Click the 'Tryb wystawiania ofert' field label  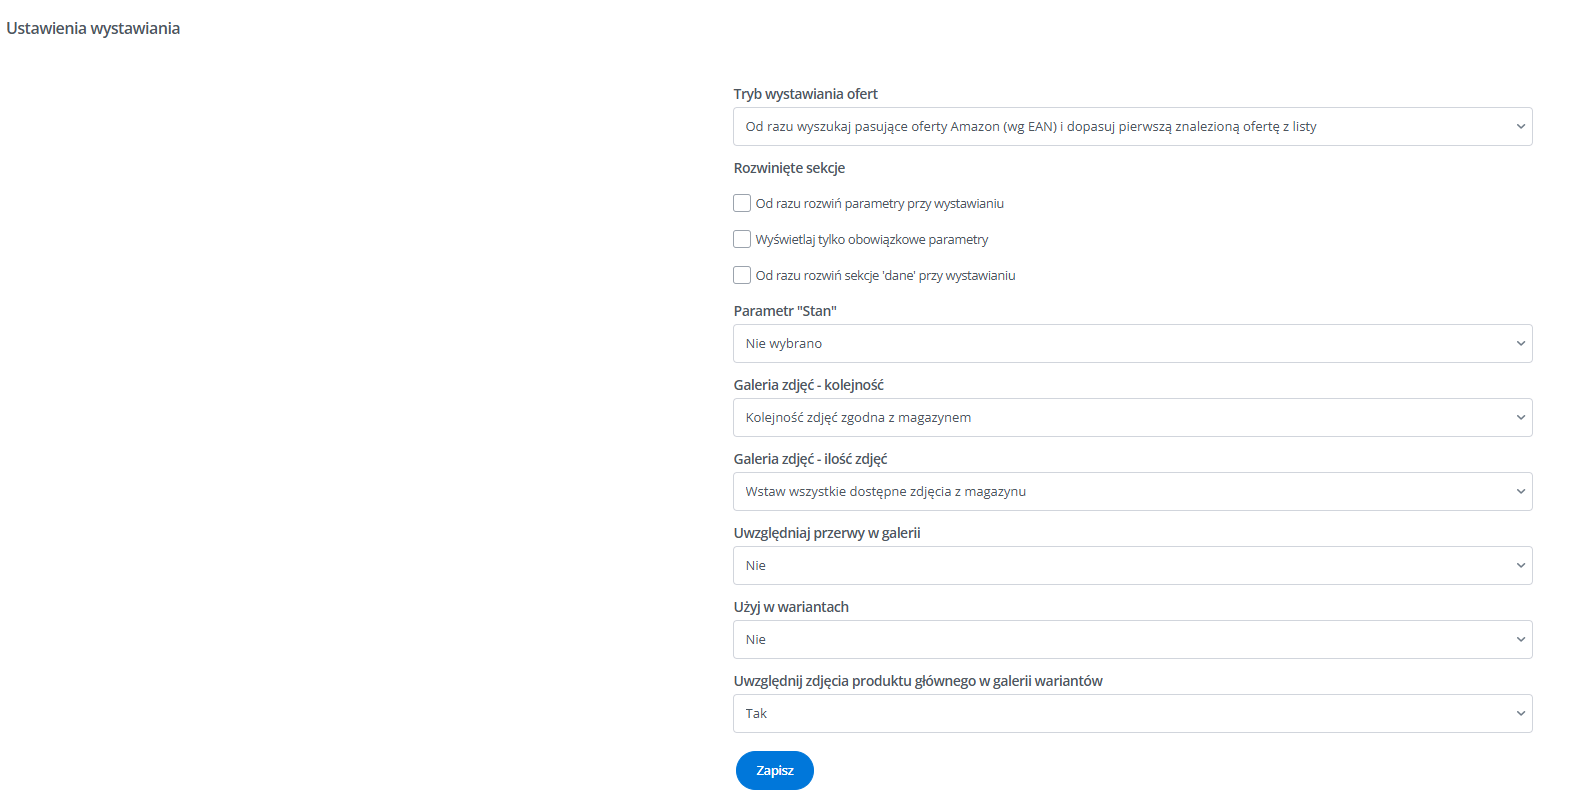pyautogui.click(x=805, y=94)
